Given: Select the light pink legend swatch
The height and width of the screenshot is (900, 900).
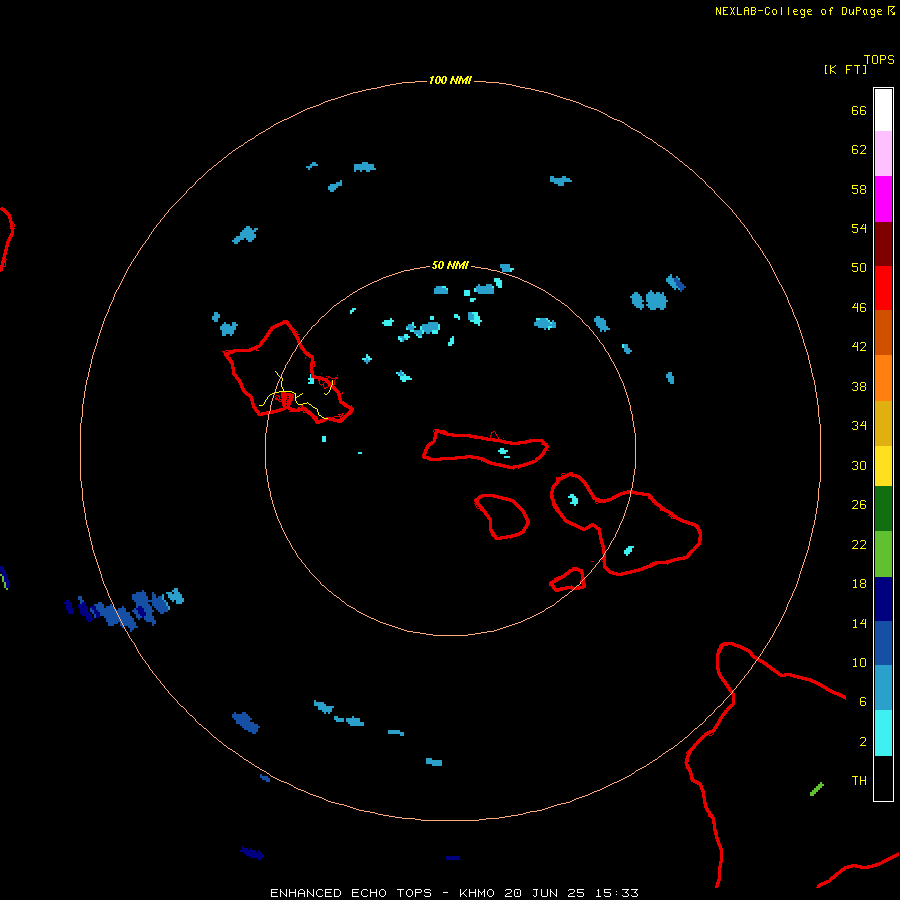Looking at the screenshot, I should 883,153.
